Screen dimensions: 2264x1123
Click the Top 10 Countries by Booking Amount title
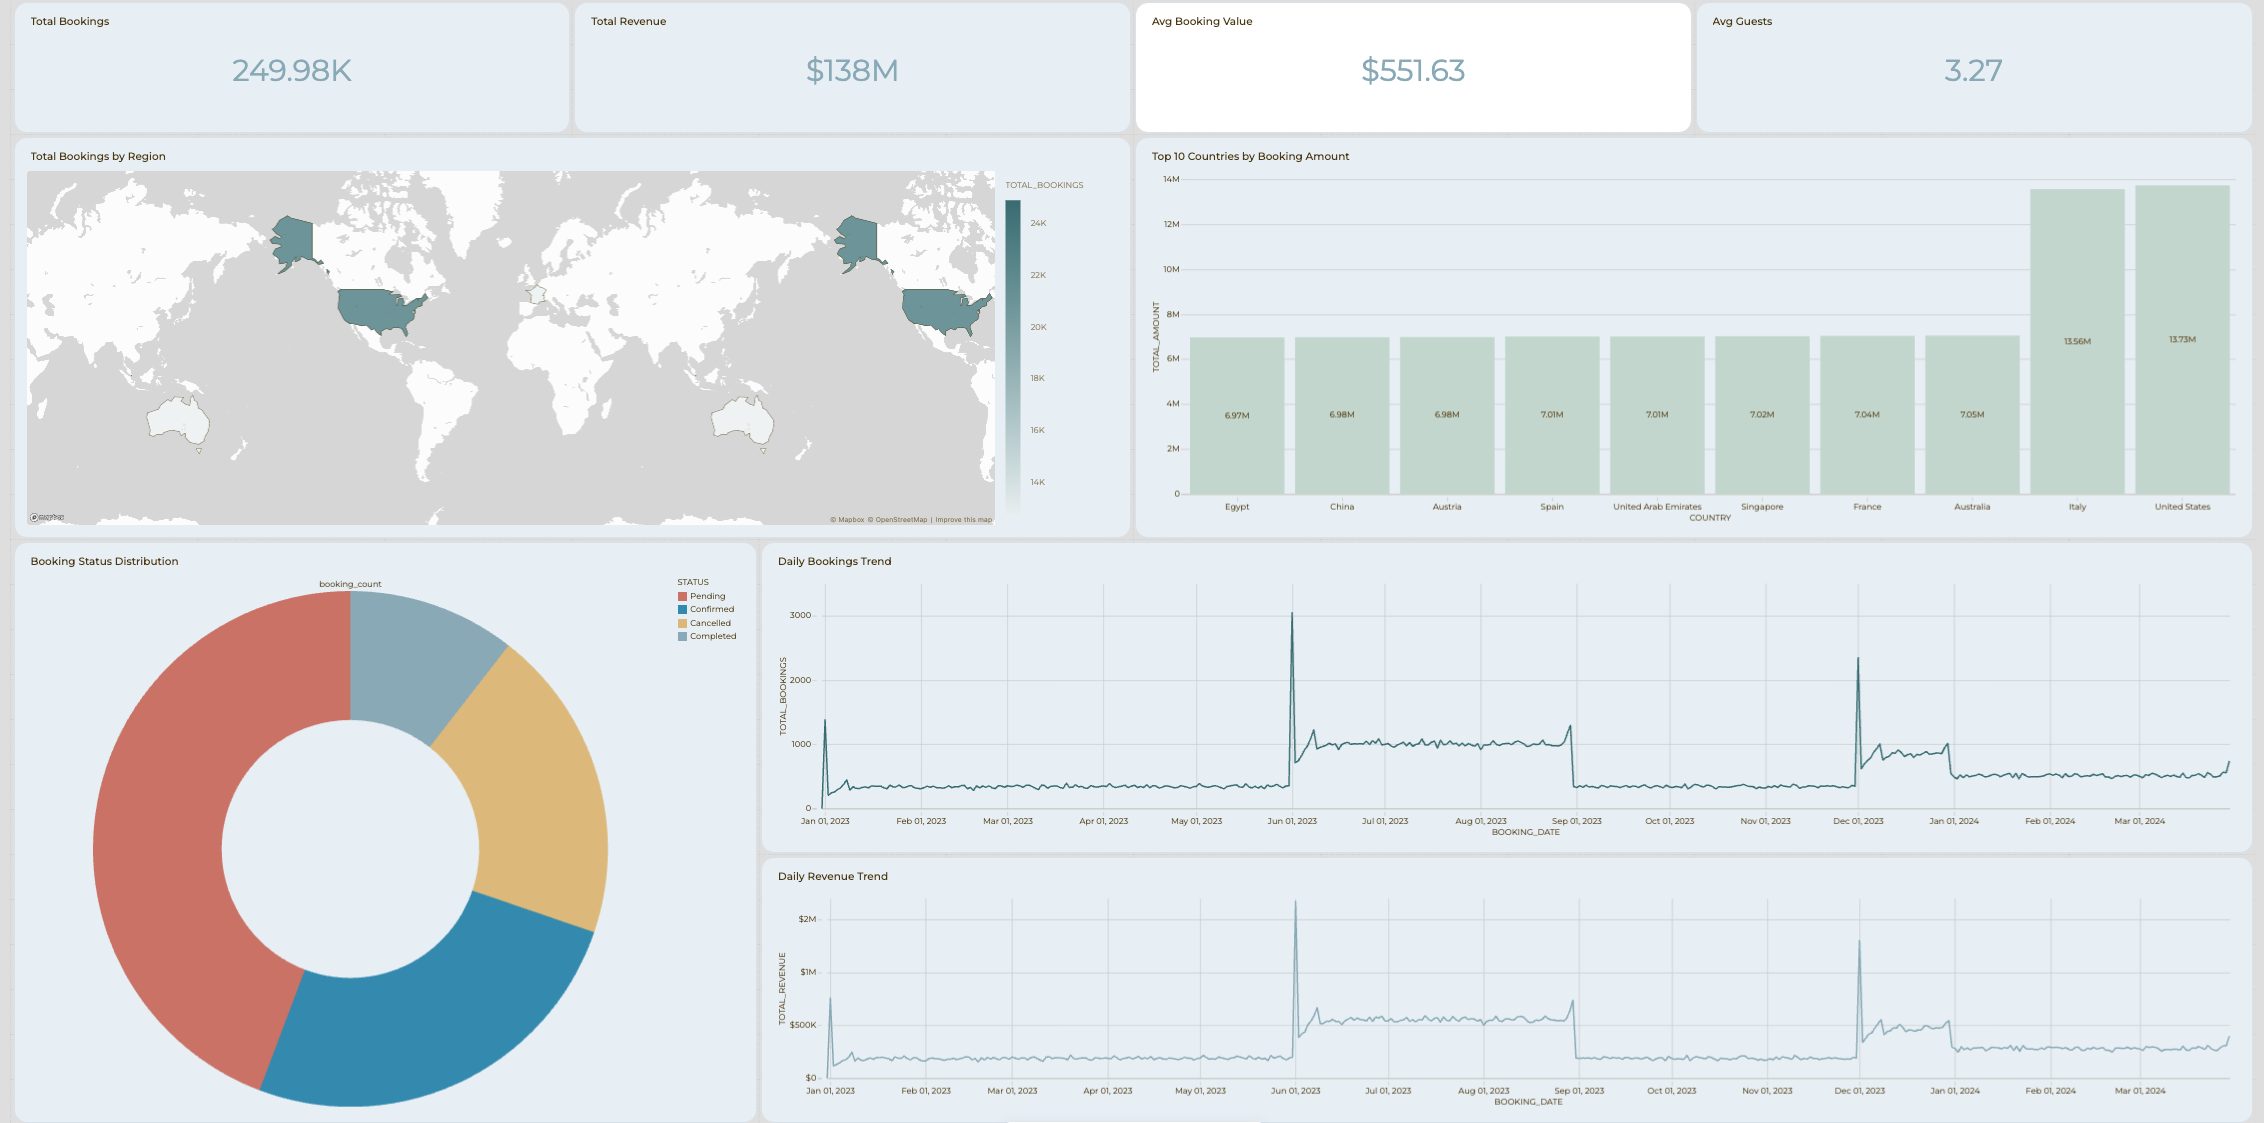tap(1250, 156)
